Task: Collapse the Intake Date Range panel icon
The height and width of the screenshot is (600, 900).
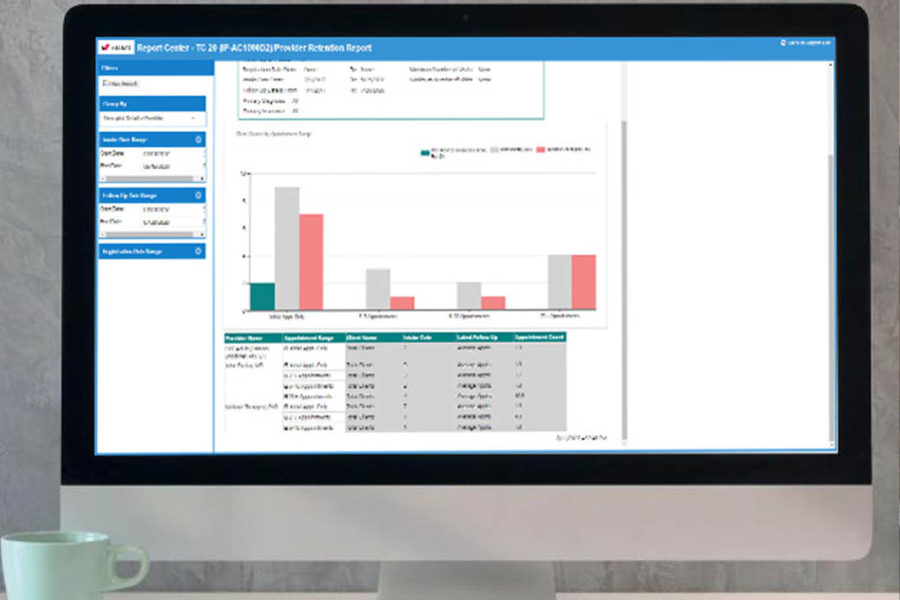Action: [x=198, y=139]
